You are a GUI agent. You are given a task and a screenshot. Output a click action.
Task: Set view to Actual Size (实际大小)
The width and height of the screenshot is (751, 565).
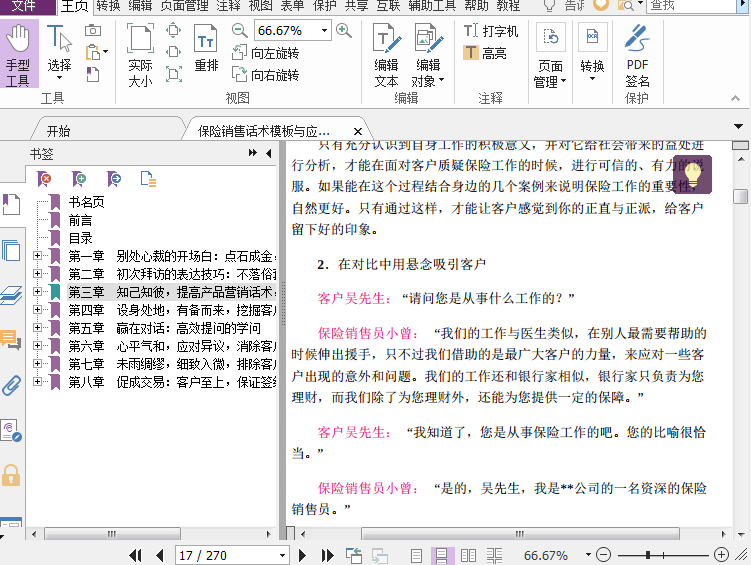click(140, 55)
